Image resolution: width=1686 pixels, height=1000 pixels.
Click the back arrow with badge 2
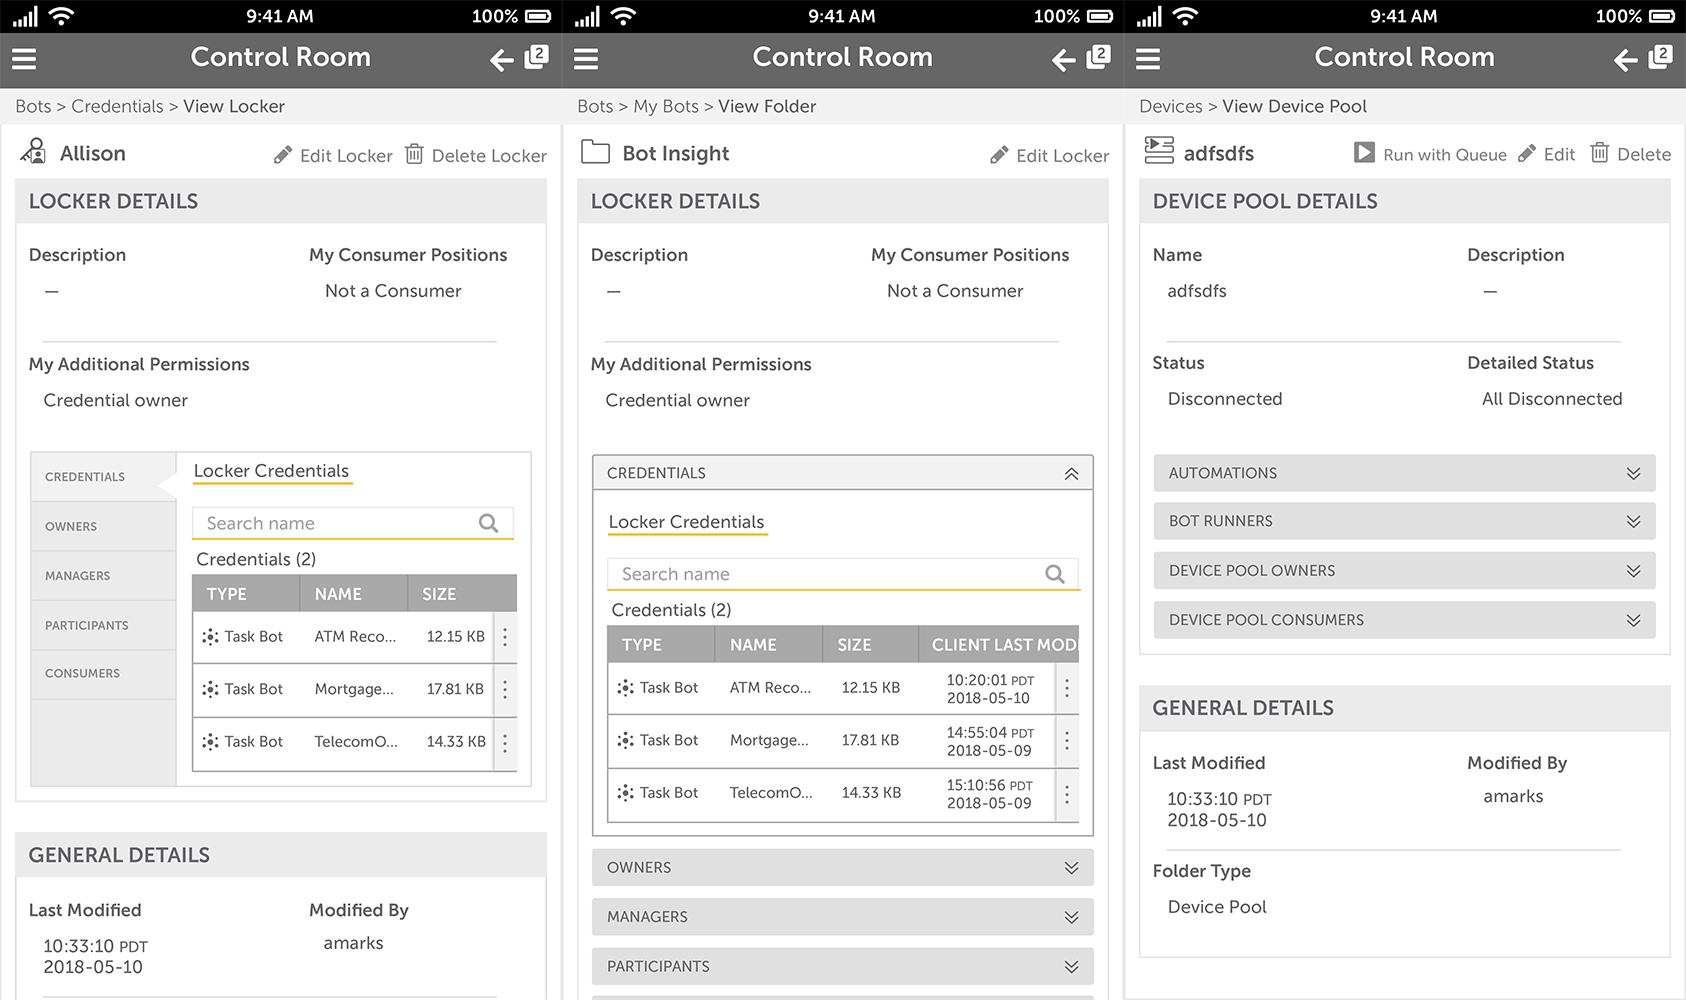(500, 60)
